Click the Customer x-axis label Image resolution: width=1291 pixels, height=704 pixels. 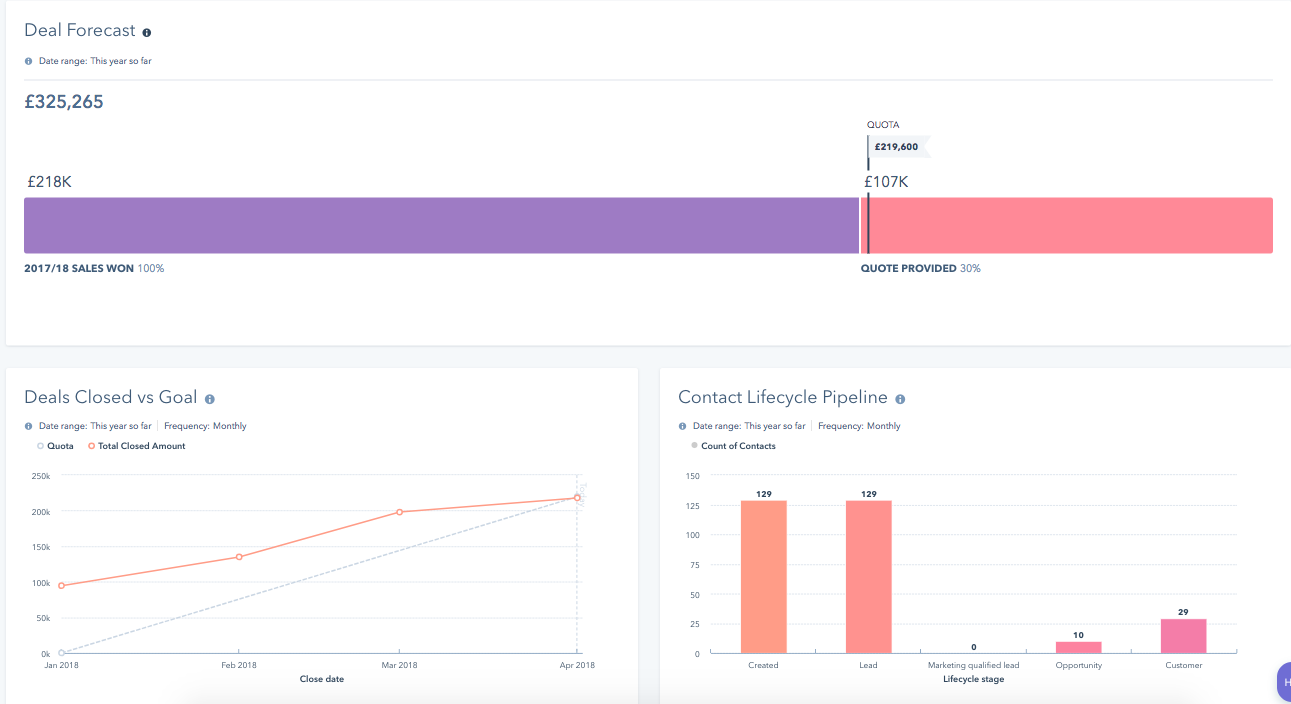coord(1184,665)
